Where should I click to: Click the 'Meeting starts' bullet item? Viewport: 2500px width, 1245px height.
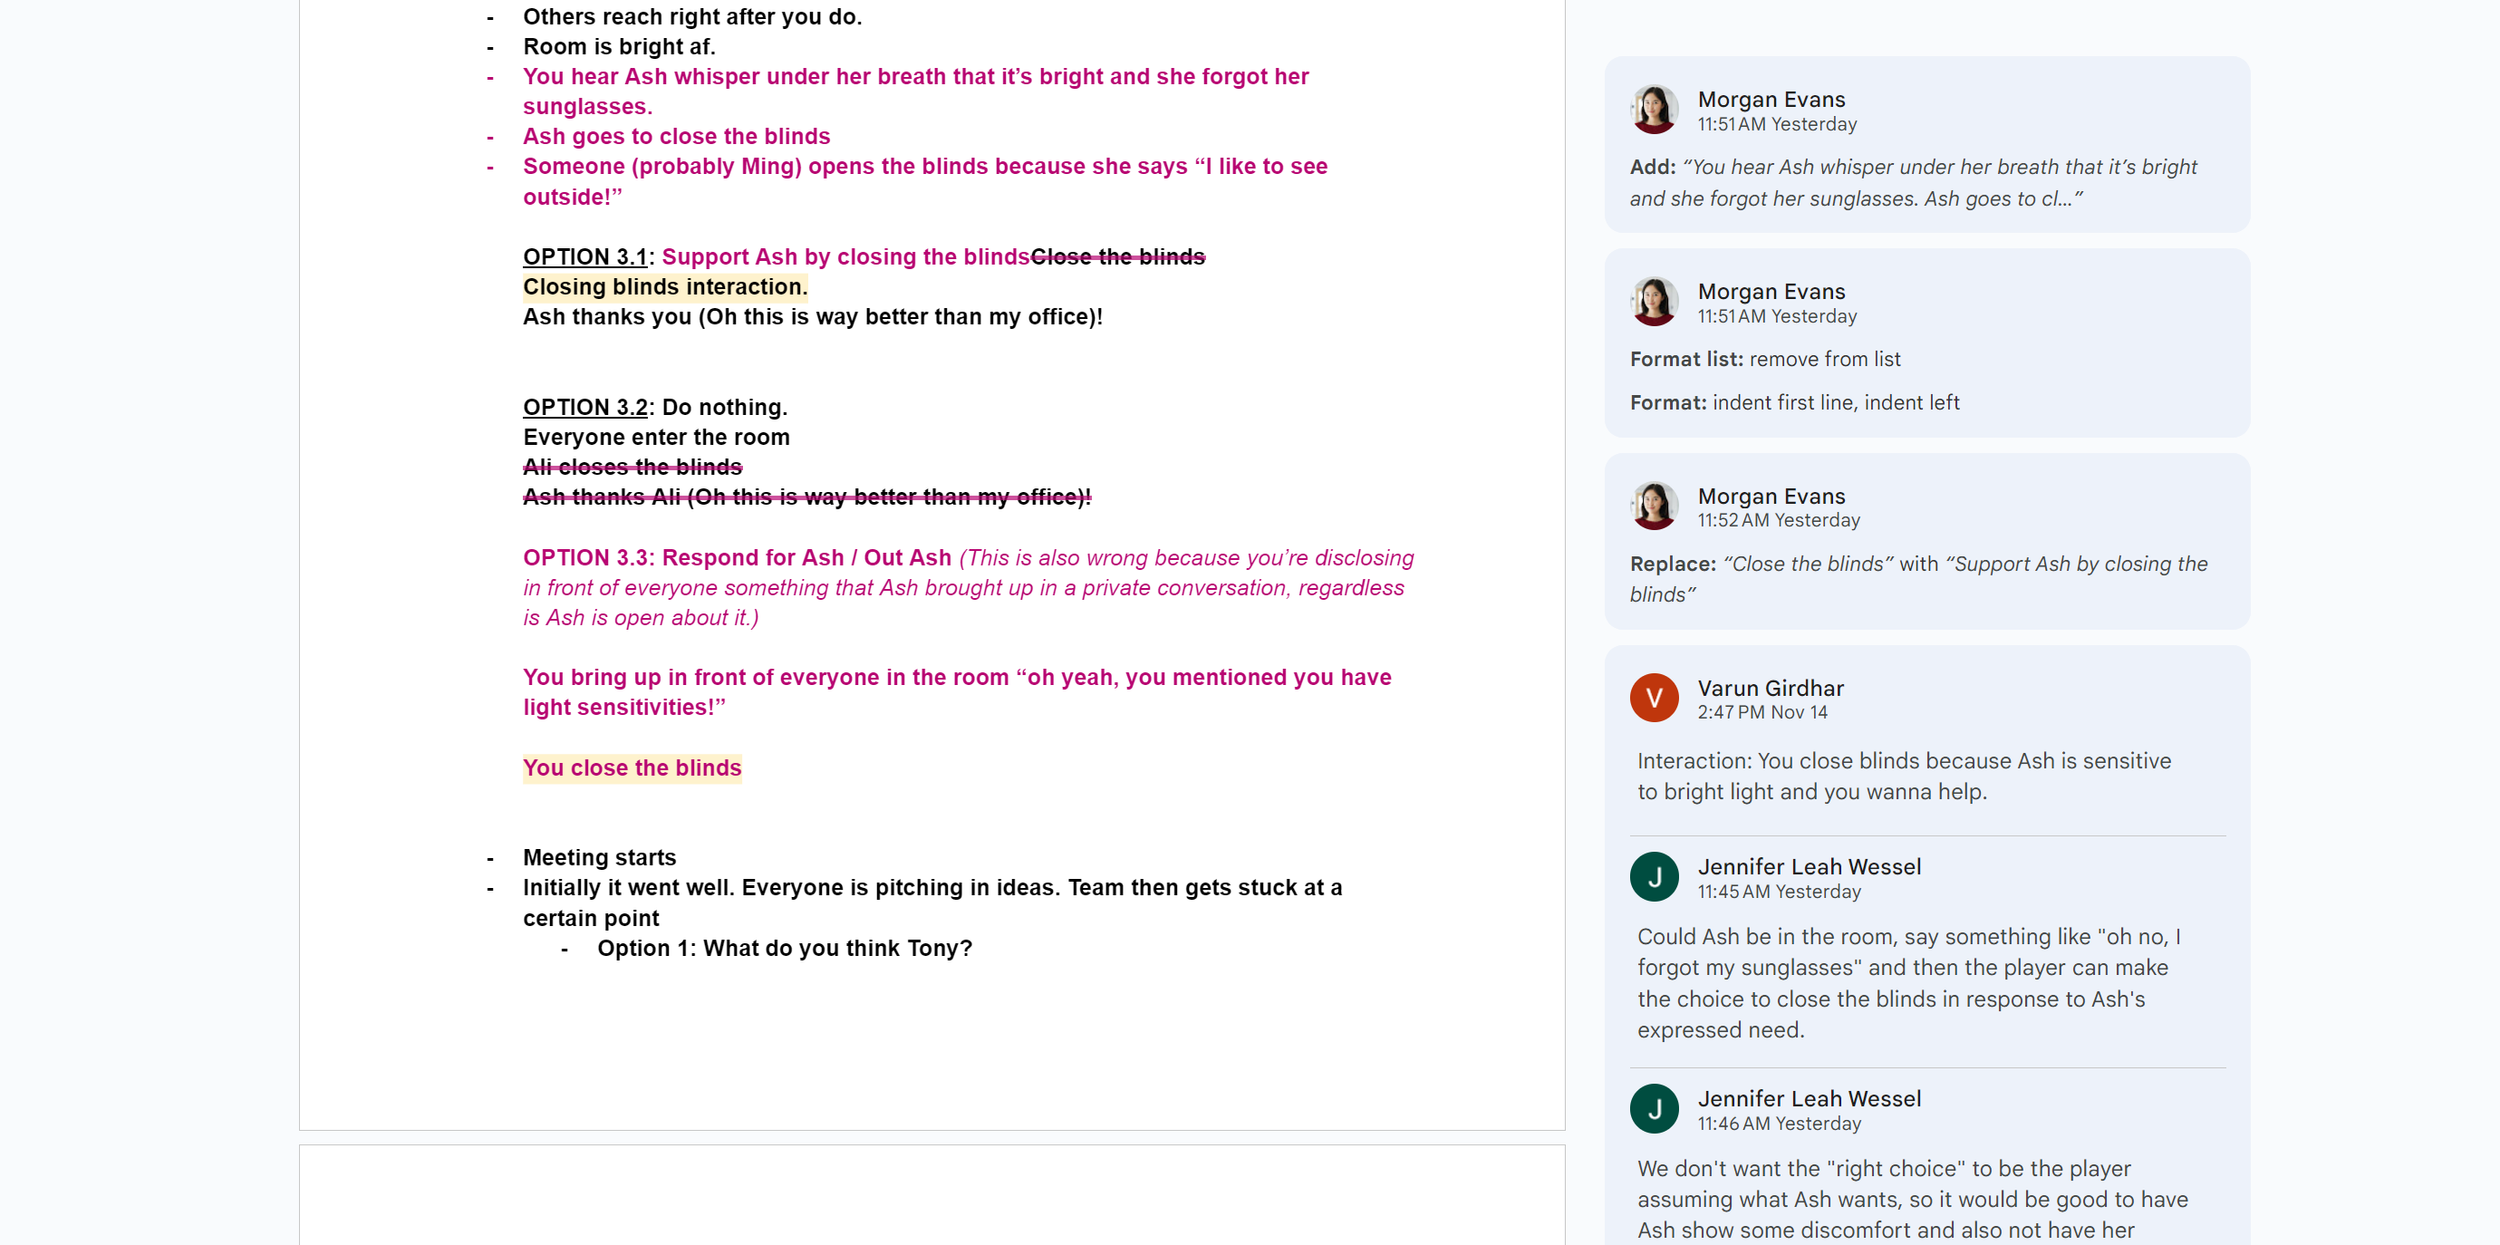[599, 858]
